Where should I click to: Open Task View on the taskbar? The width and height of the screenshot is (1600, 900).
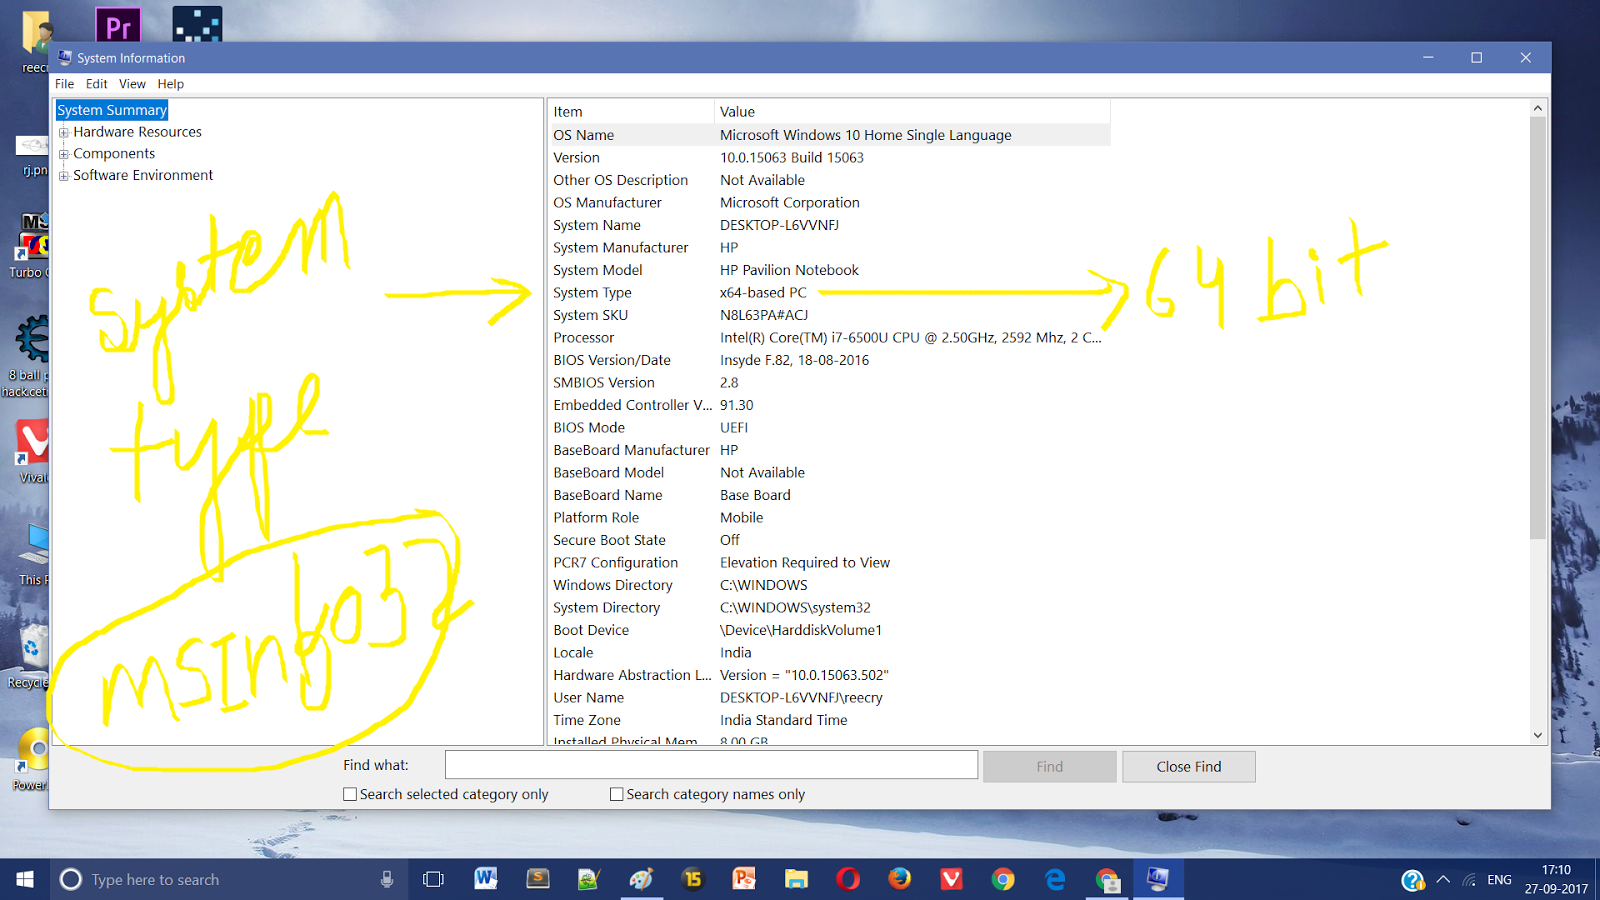tap(433, 879)
